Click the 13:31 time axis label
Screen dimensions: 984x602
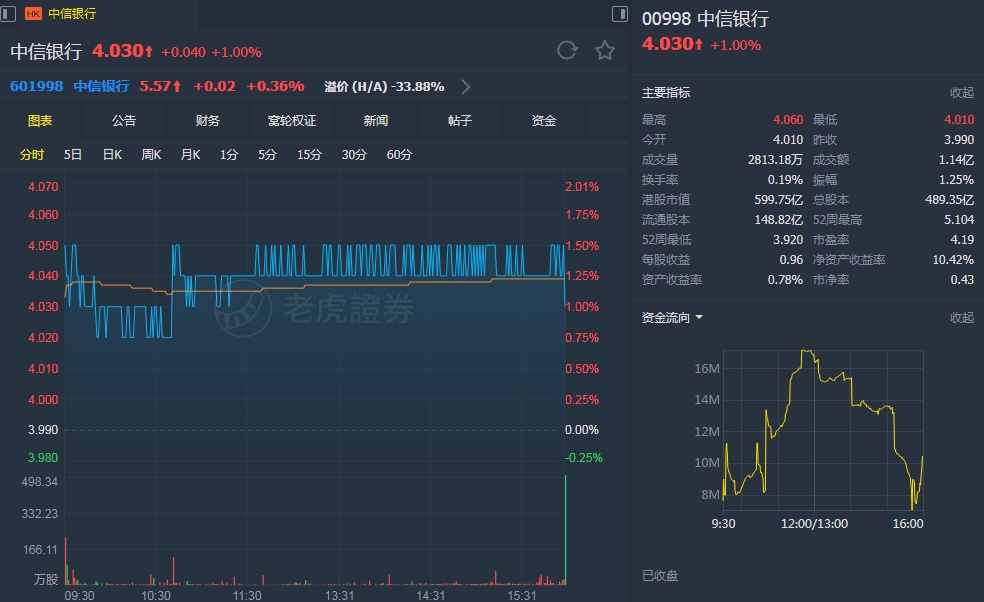[339, 595]
